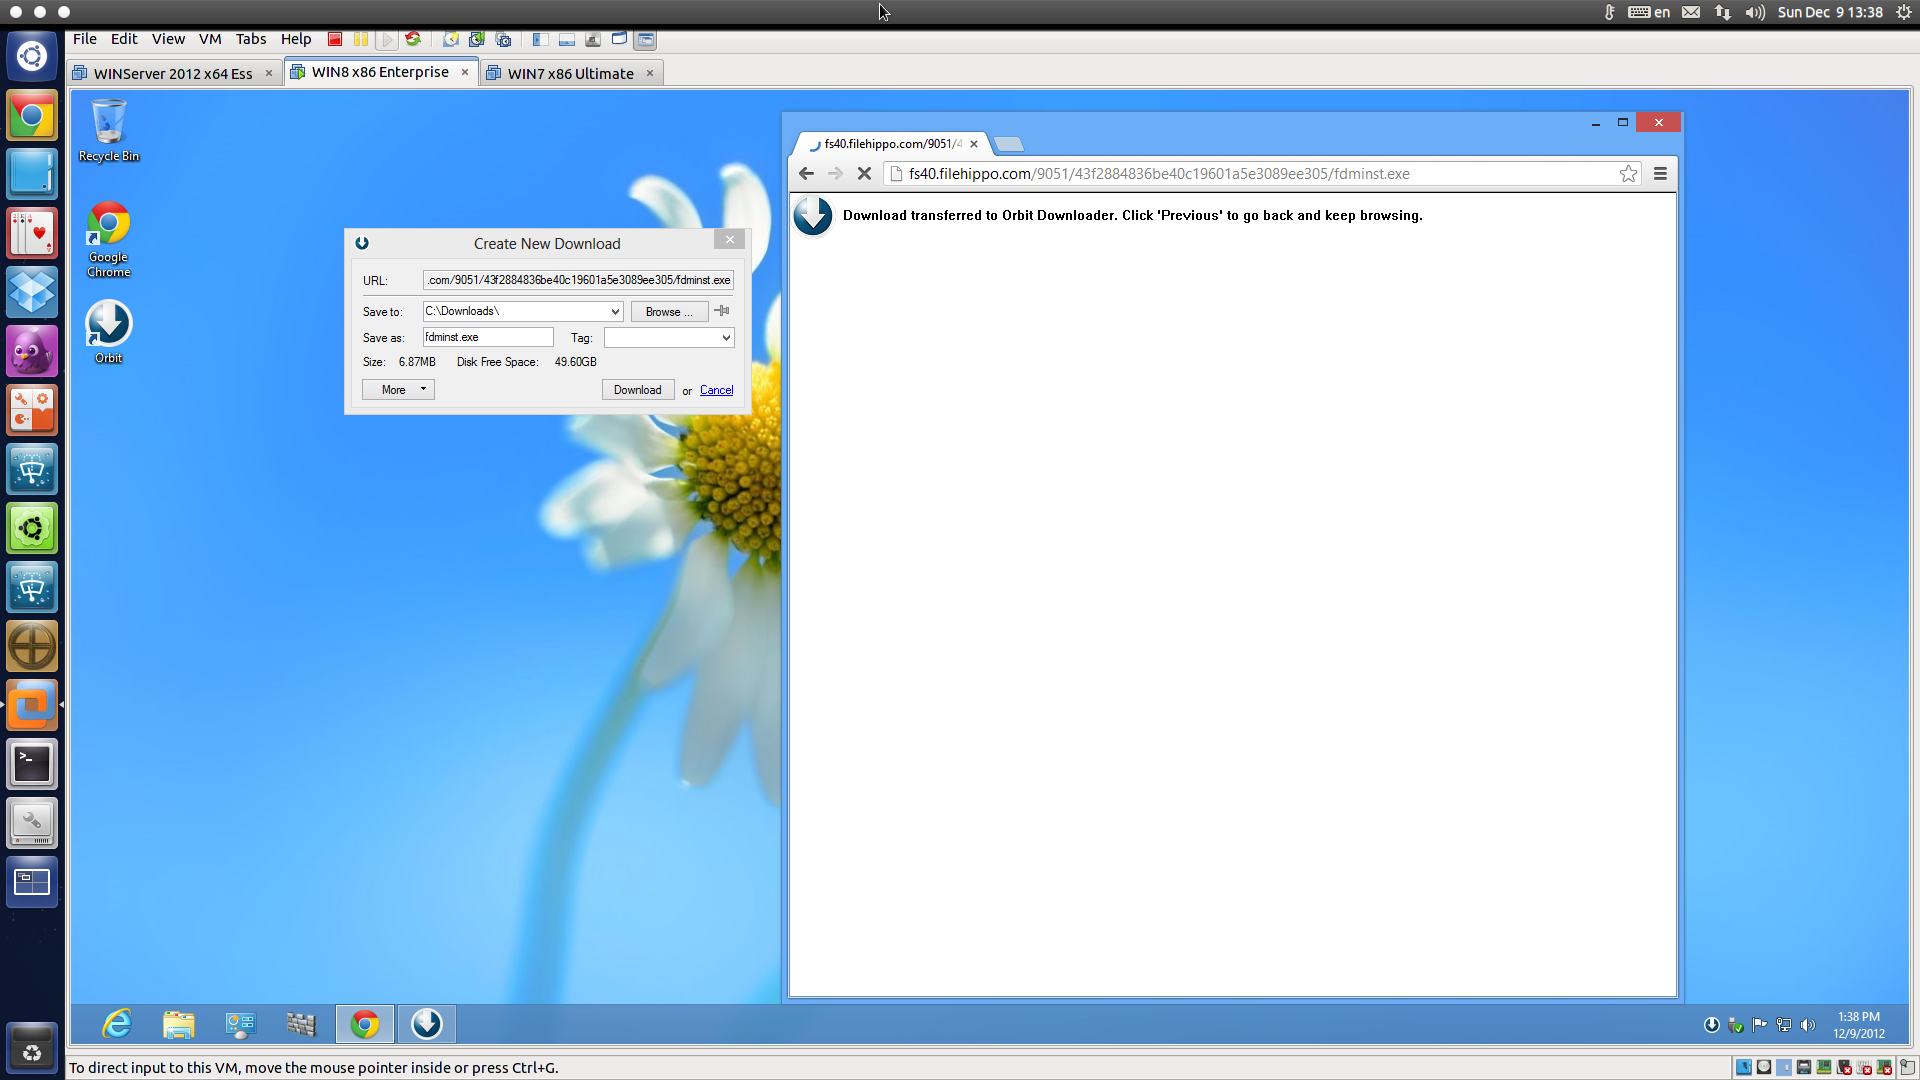1920x1080 pixels.
Task: Click the Browse button
Action: (668, 312)
